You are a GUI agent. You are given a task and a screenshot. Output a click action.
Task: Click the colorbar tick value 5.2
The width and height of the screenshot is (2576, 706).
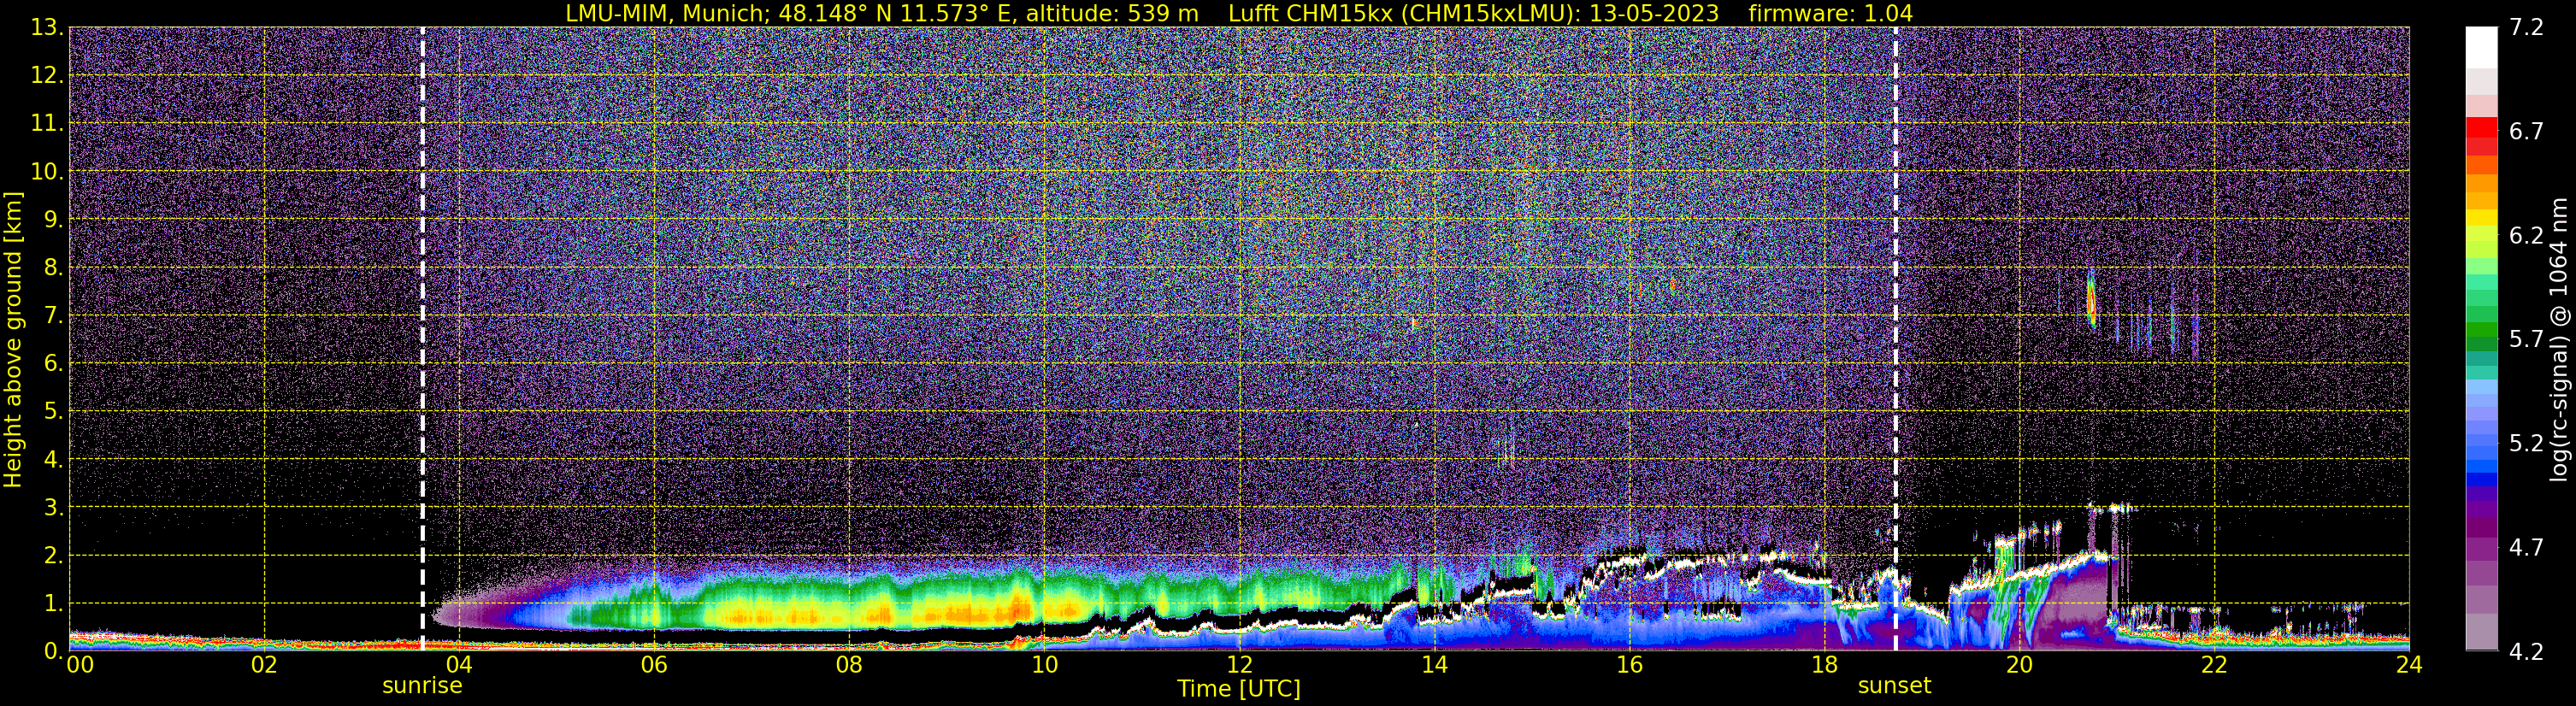pos(2526,444)
